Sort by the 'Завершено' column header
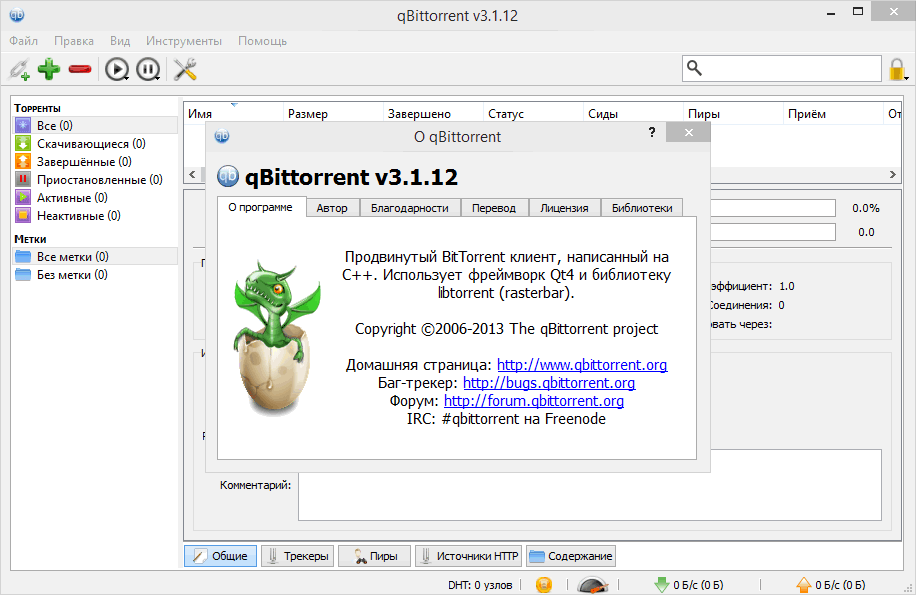 [433, 114]
